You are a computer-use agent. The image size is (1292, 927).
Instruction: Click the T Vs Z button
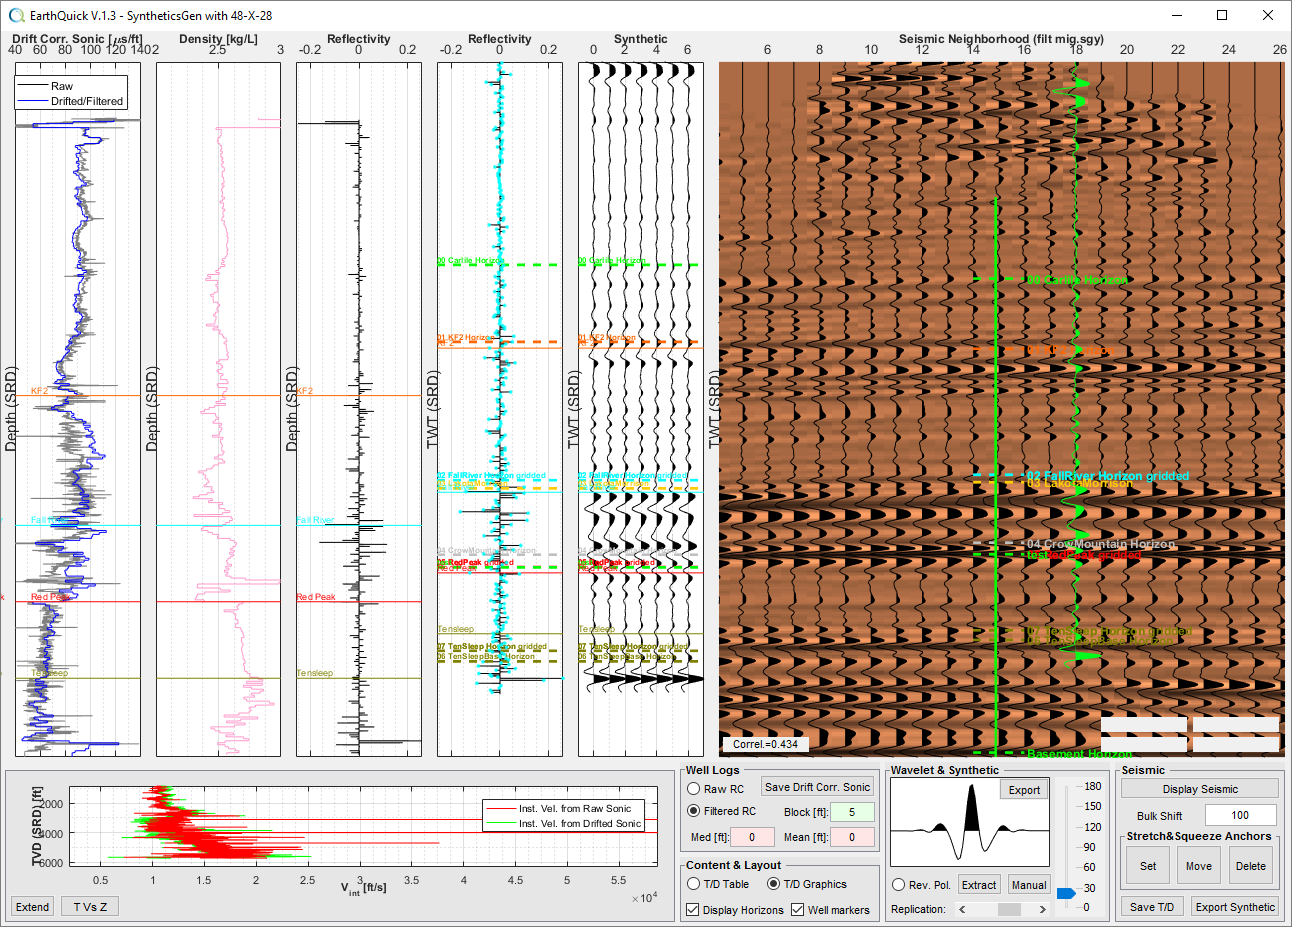tap(89, 907)
